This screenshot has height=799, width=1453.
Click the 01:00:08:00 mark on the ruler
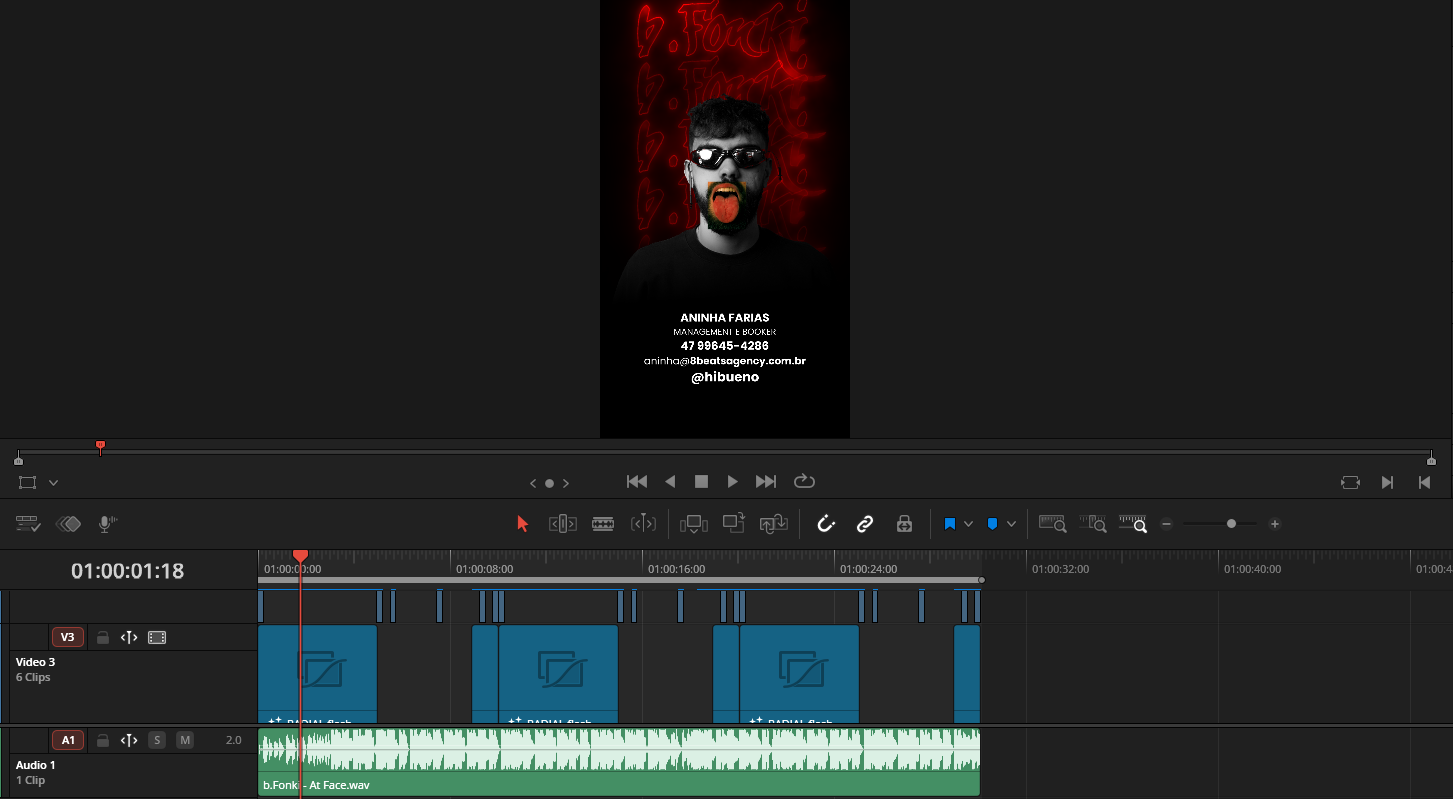484,569
